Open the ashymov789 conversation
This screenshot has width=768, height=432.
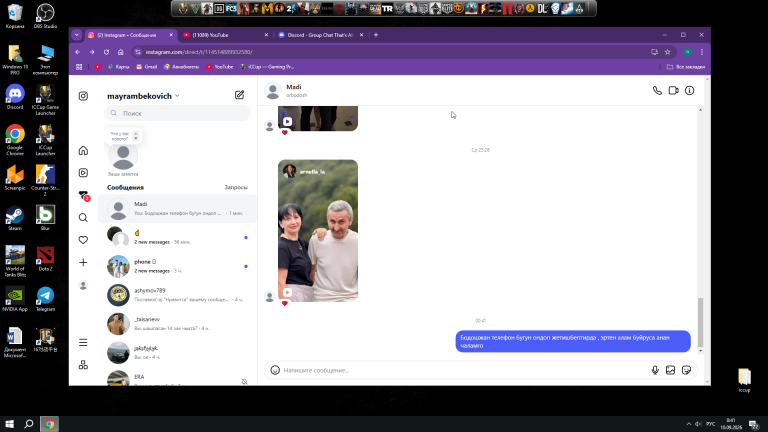tap(177, 295)
